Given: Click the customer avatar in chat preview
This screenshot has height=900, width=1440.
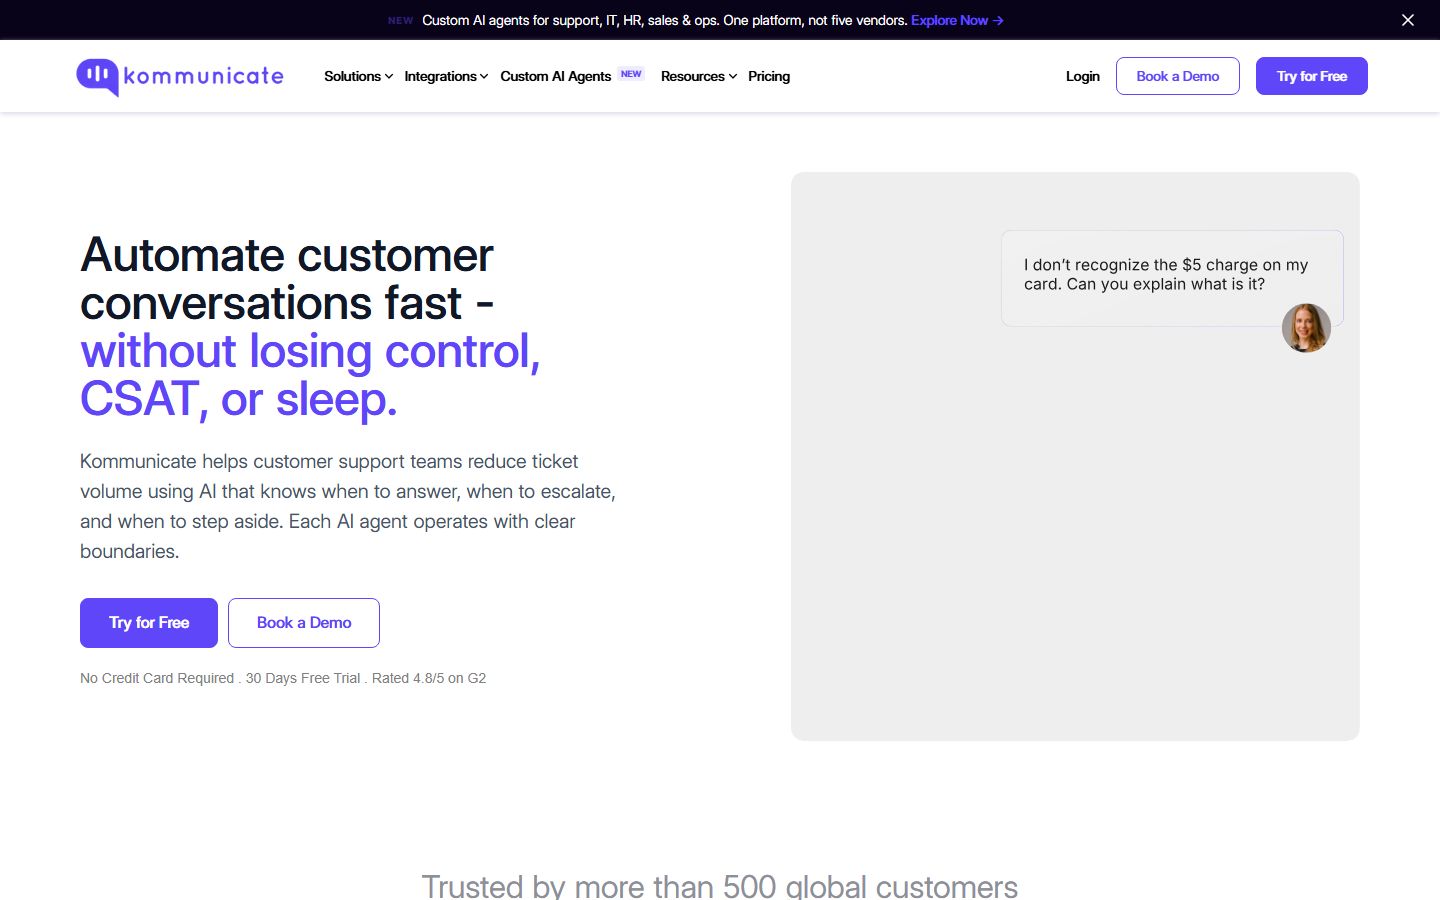Looking at the screenshot, I should click(x=1306, y=328).
